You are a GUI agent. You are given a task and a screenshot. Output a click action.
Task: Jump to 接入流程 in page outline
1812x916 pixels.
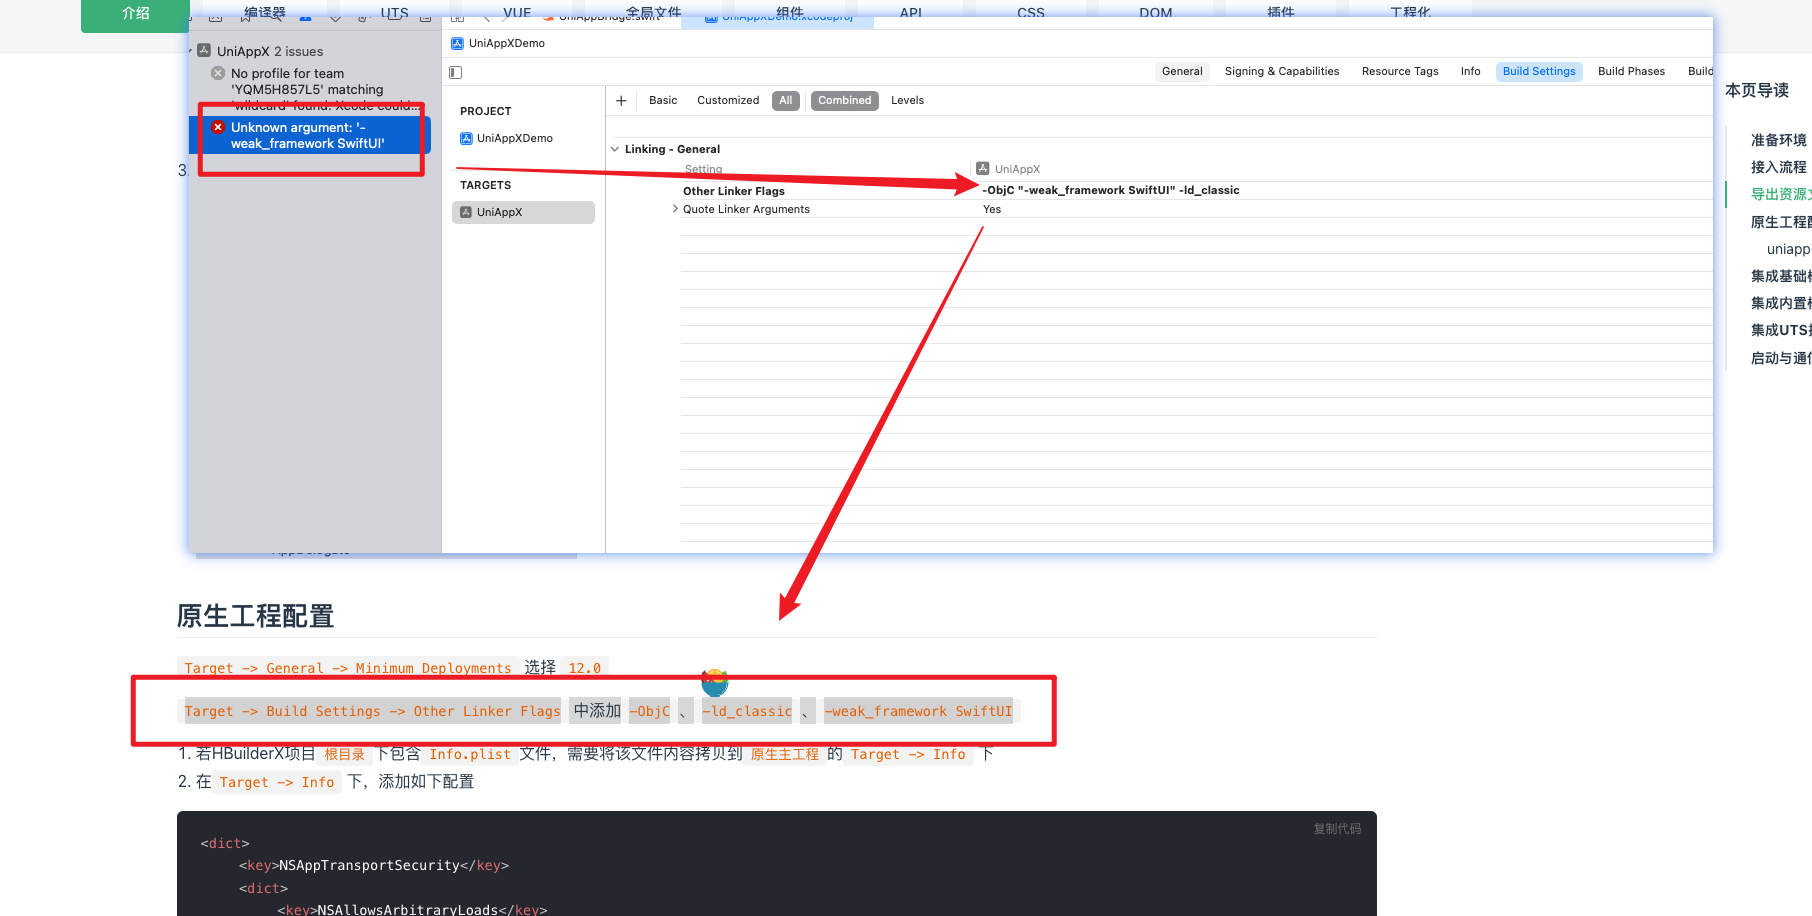pyautogui.click(x=1779, y=167)
